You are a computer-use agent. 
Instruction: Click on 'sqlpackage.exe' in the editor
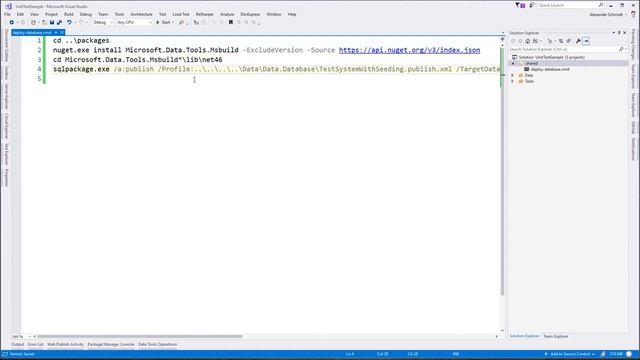[x=81, y=69]
